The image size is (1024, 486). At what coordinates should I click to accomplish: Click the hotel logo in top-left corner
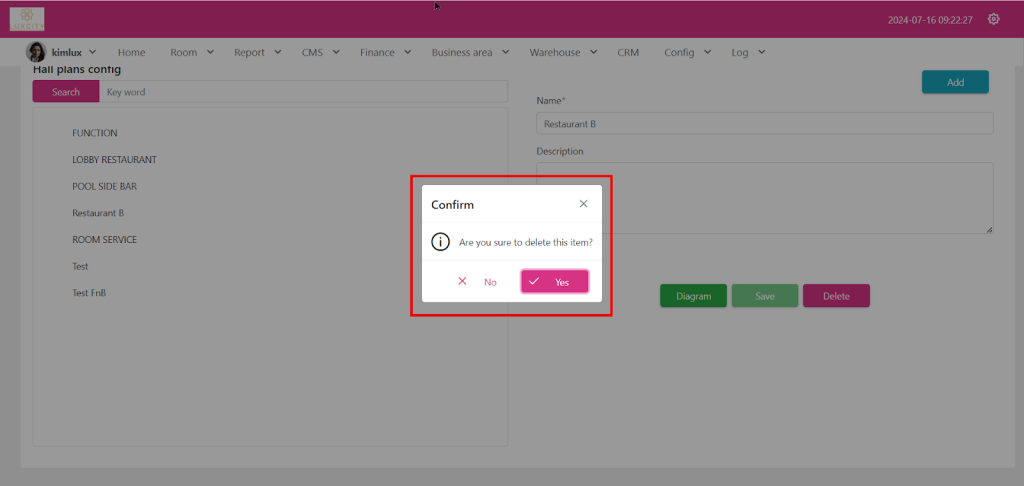[27, 19]
